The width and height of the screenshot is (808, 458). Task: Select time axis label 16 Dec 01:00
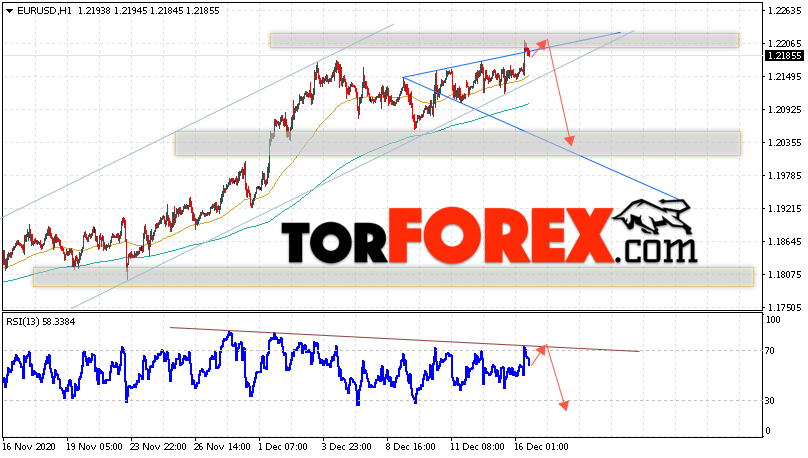(x=541, y=447)
